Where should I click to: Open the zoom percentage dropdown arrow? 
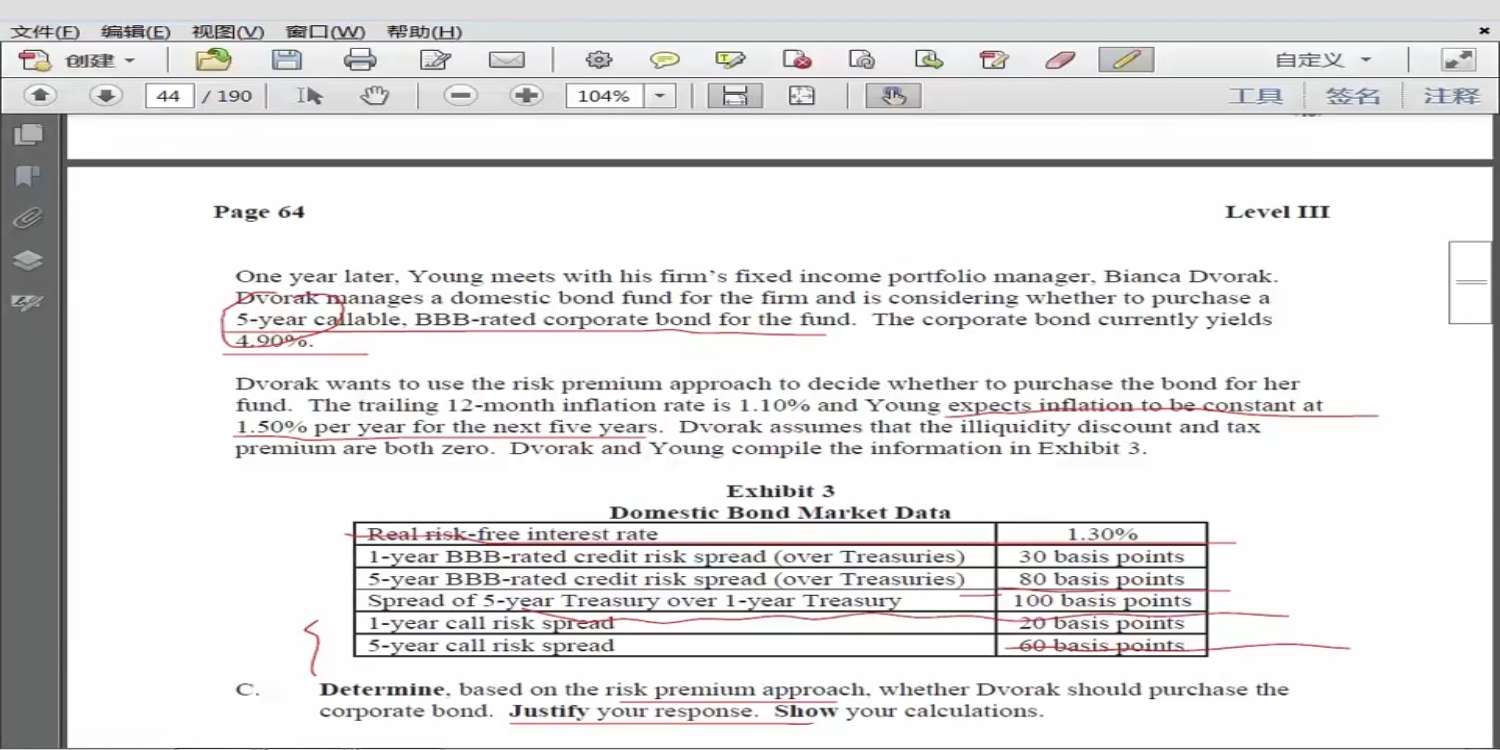(x=660, y=96)
